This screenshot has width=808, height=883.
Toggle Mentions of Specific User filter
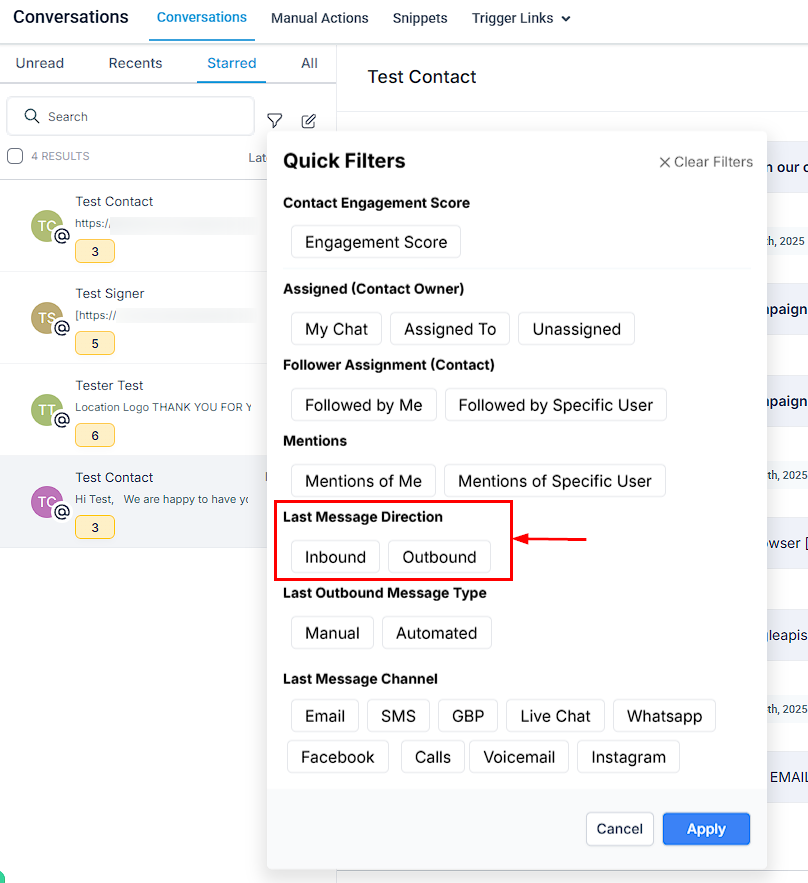pos(555,481)
